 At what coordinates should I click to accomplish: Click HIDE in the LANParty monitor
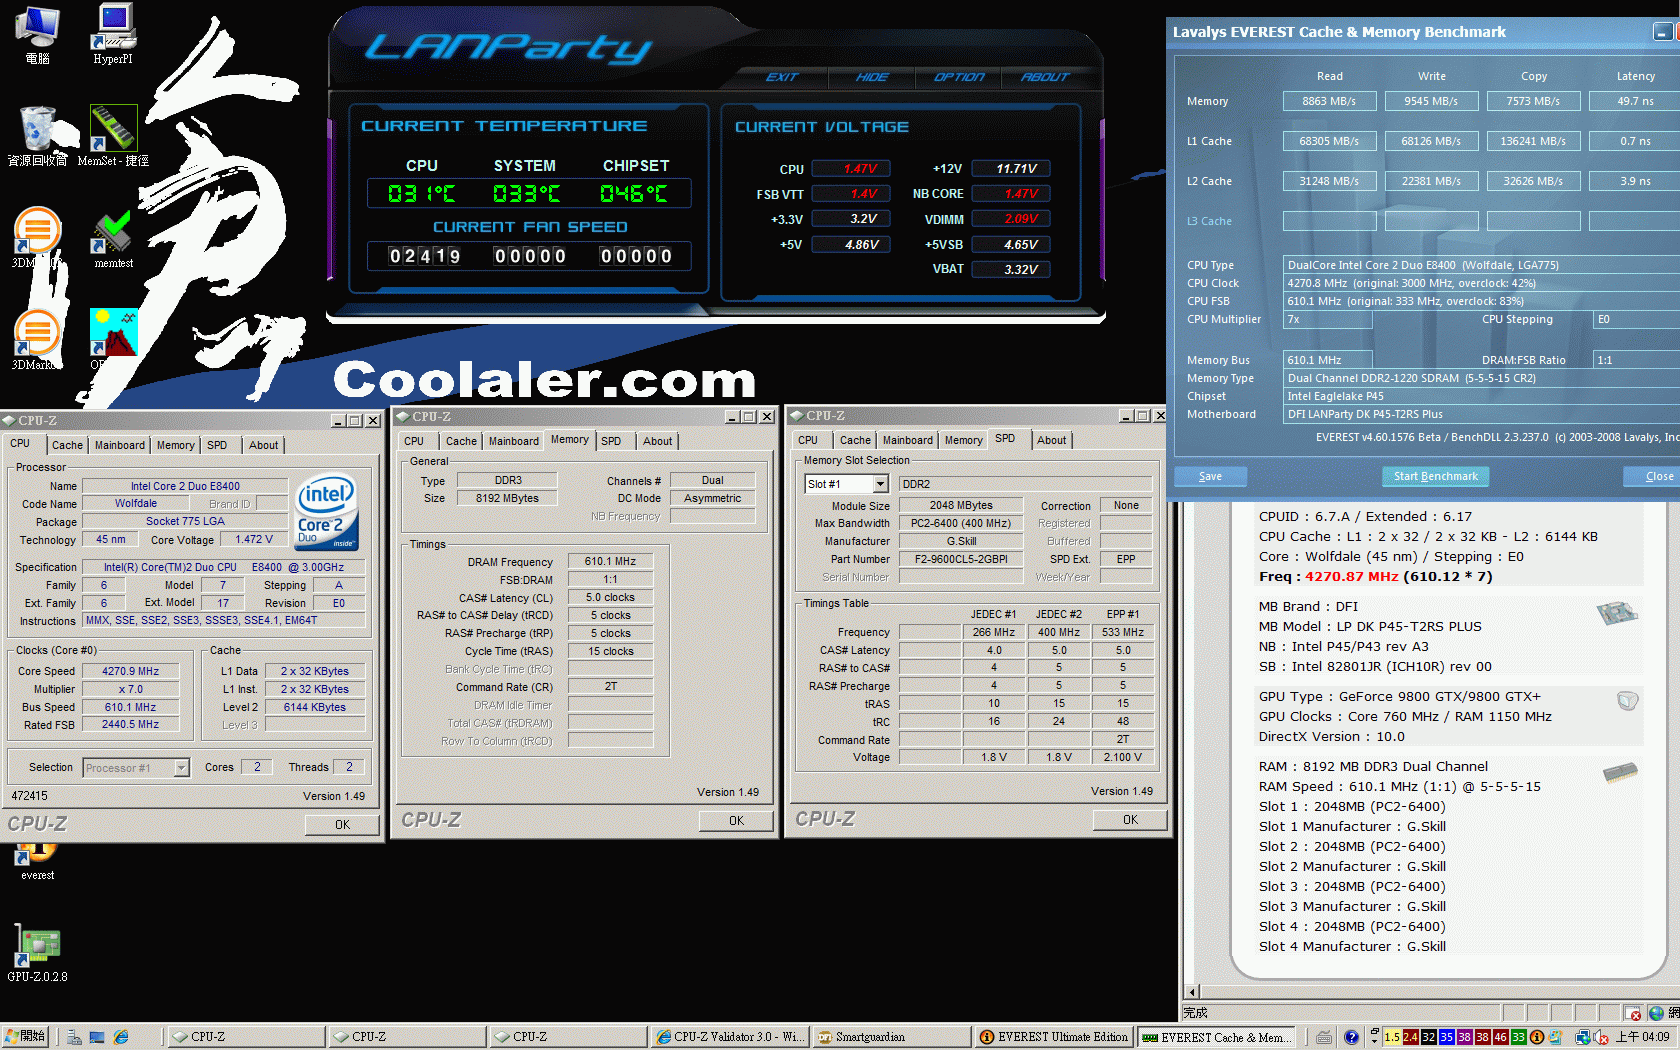coord(872,77)
